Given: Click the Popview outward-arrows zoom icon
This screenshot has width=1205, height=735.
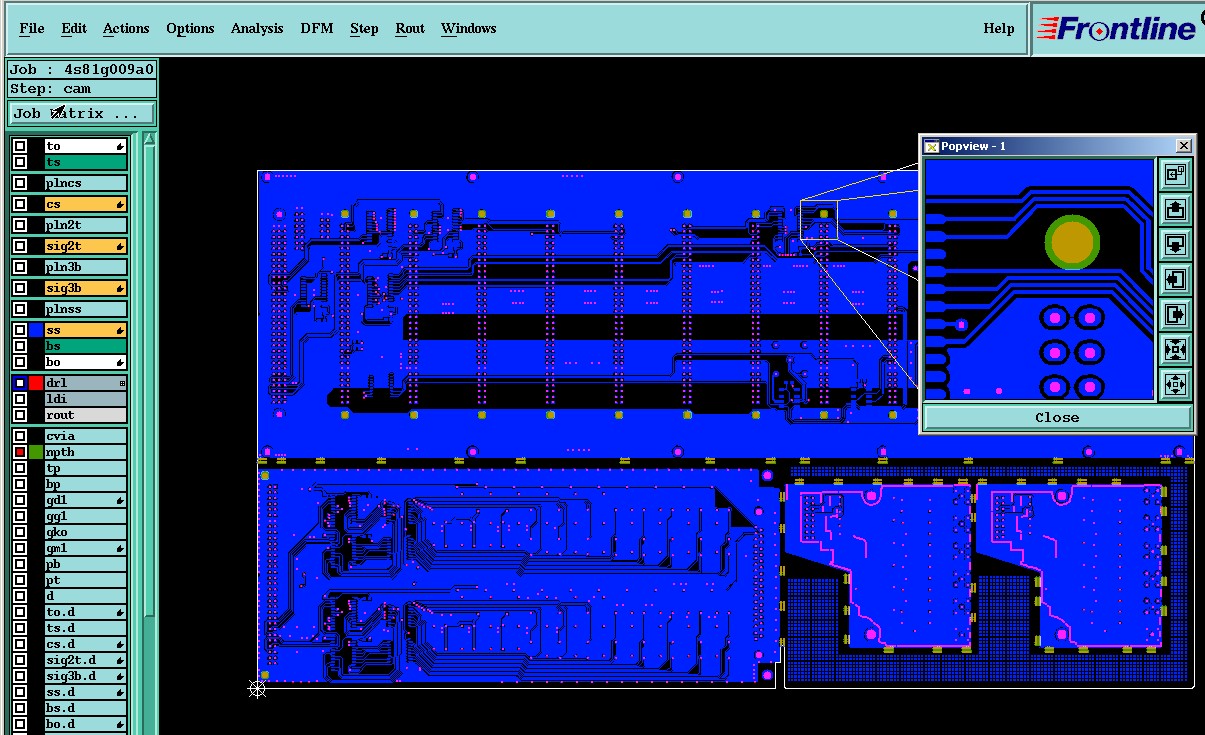Looking at the screenshot, I should (1175, 384).
